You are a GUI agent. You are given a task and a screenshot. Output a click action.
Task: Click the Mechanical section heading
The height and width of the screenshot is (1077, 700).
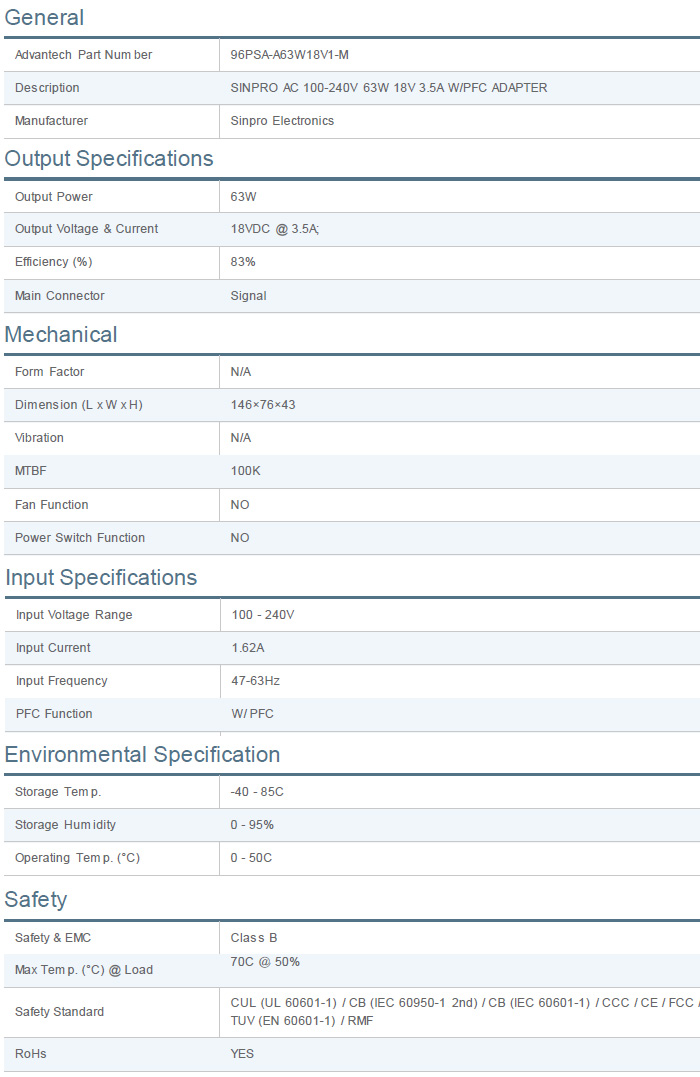coord(61,334)
